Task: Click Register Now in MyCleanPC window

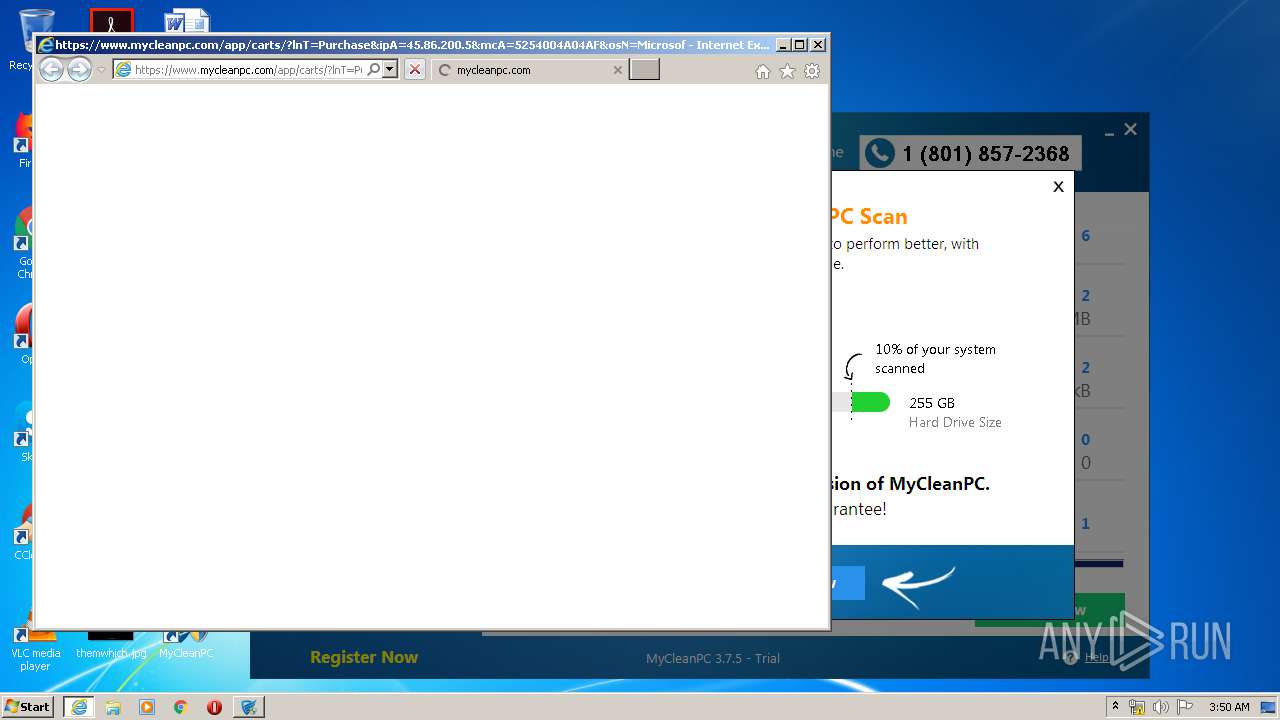Action: (x=364, y=657)
